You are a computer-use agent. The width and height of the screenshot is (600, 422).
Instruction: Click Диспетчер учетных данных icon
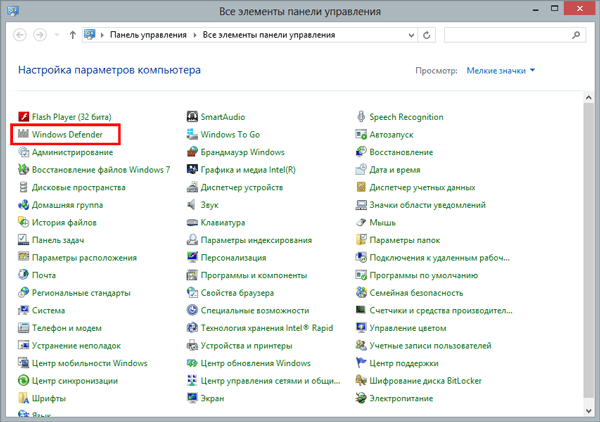click(361, 187)
